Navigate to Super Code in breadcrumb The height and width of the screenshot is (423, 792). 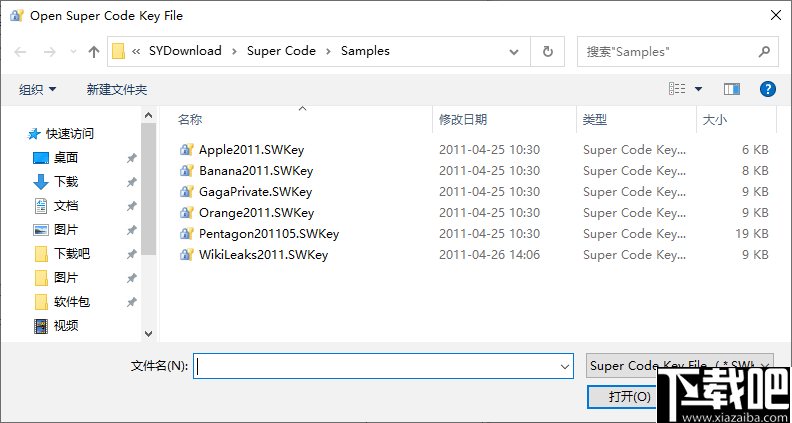[281, 51]
